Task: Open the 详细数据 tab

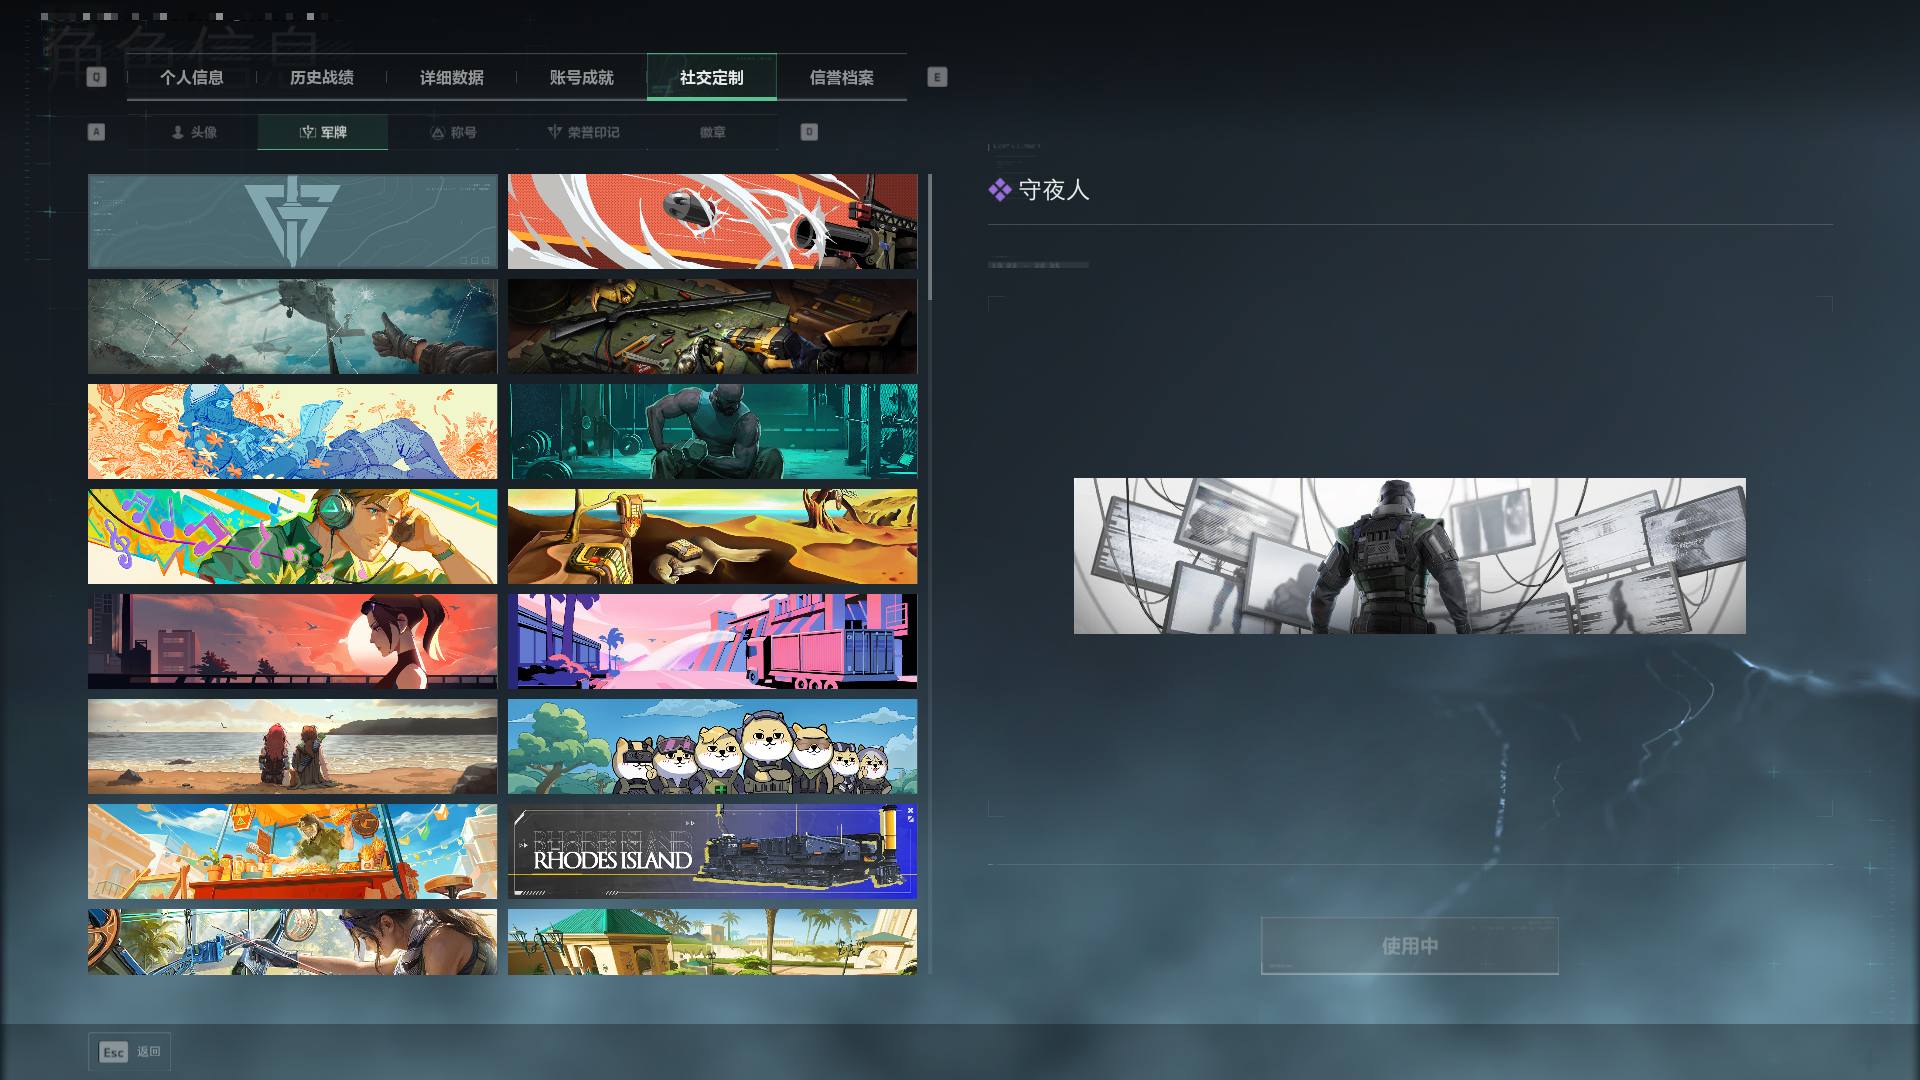Action: coord(452,78)
